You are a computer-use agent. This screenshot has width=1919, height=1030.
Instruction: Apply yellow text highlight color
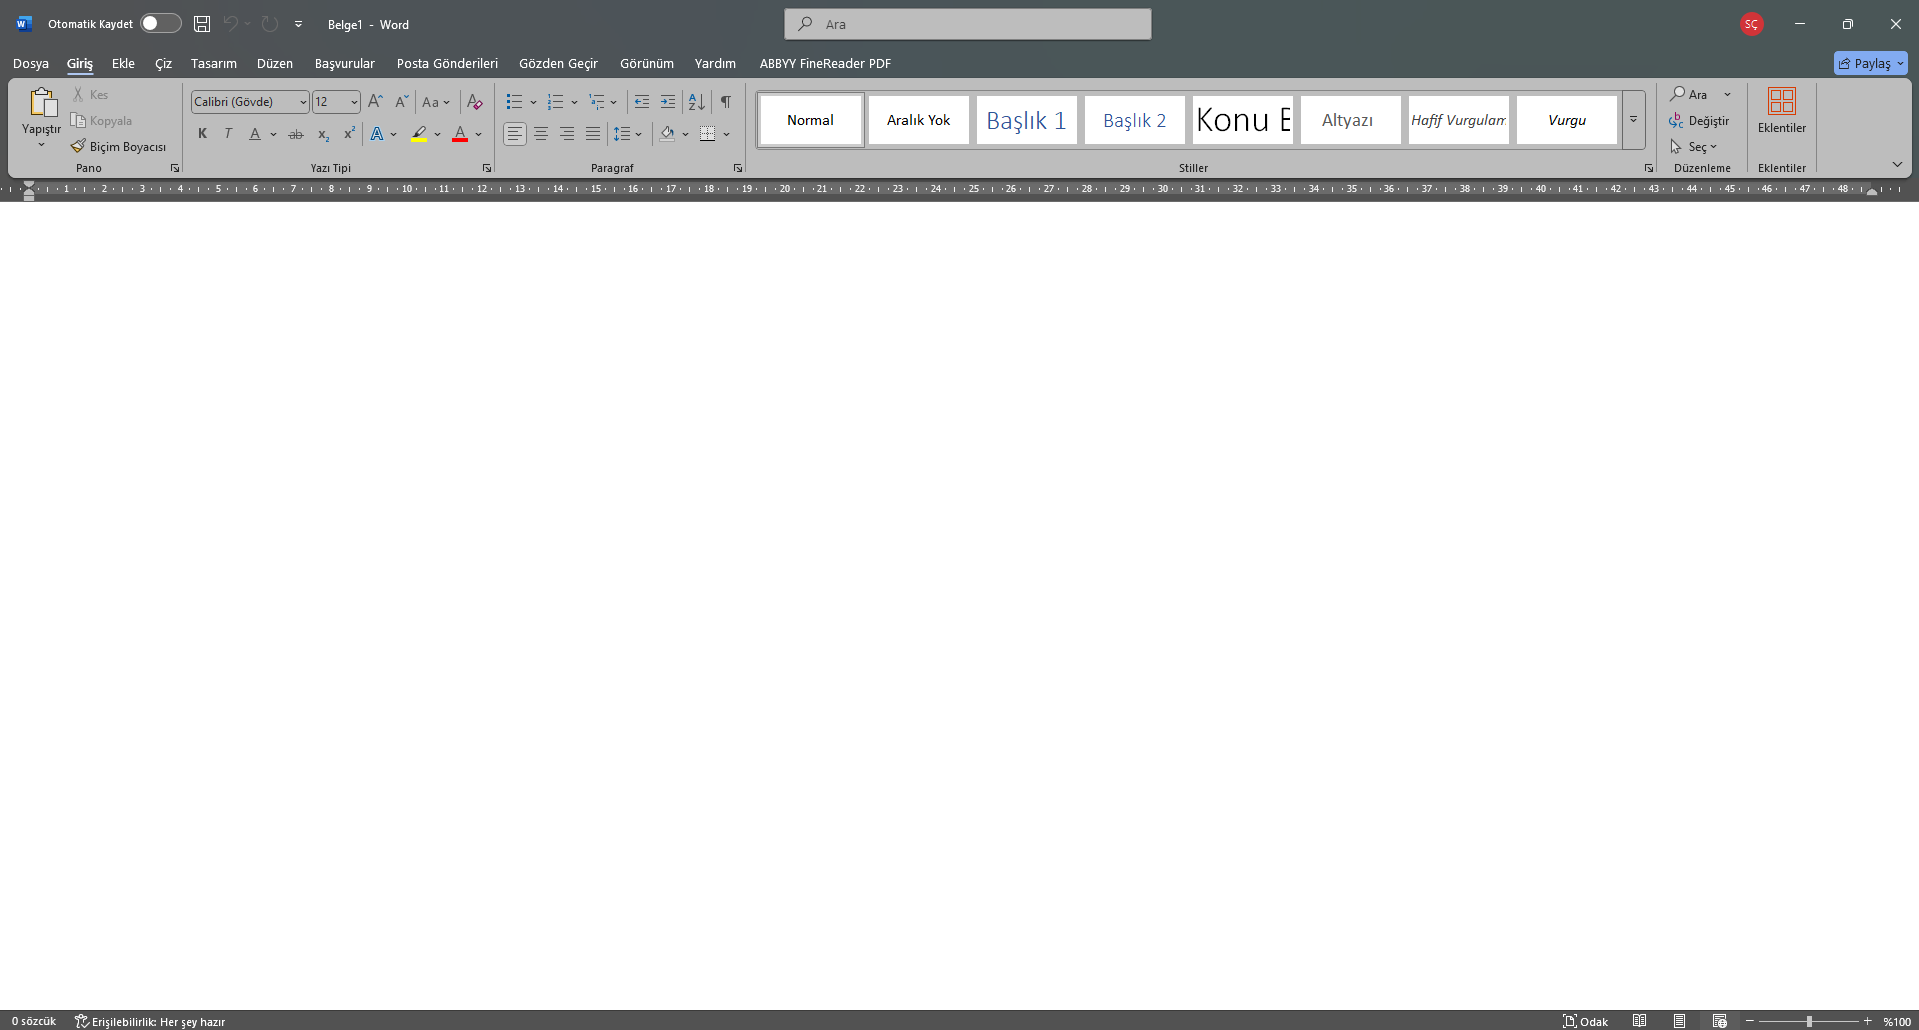[x=419, y=134]
